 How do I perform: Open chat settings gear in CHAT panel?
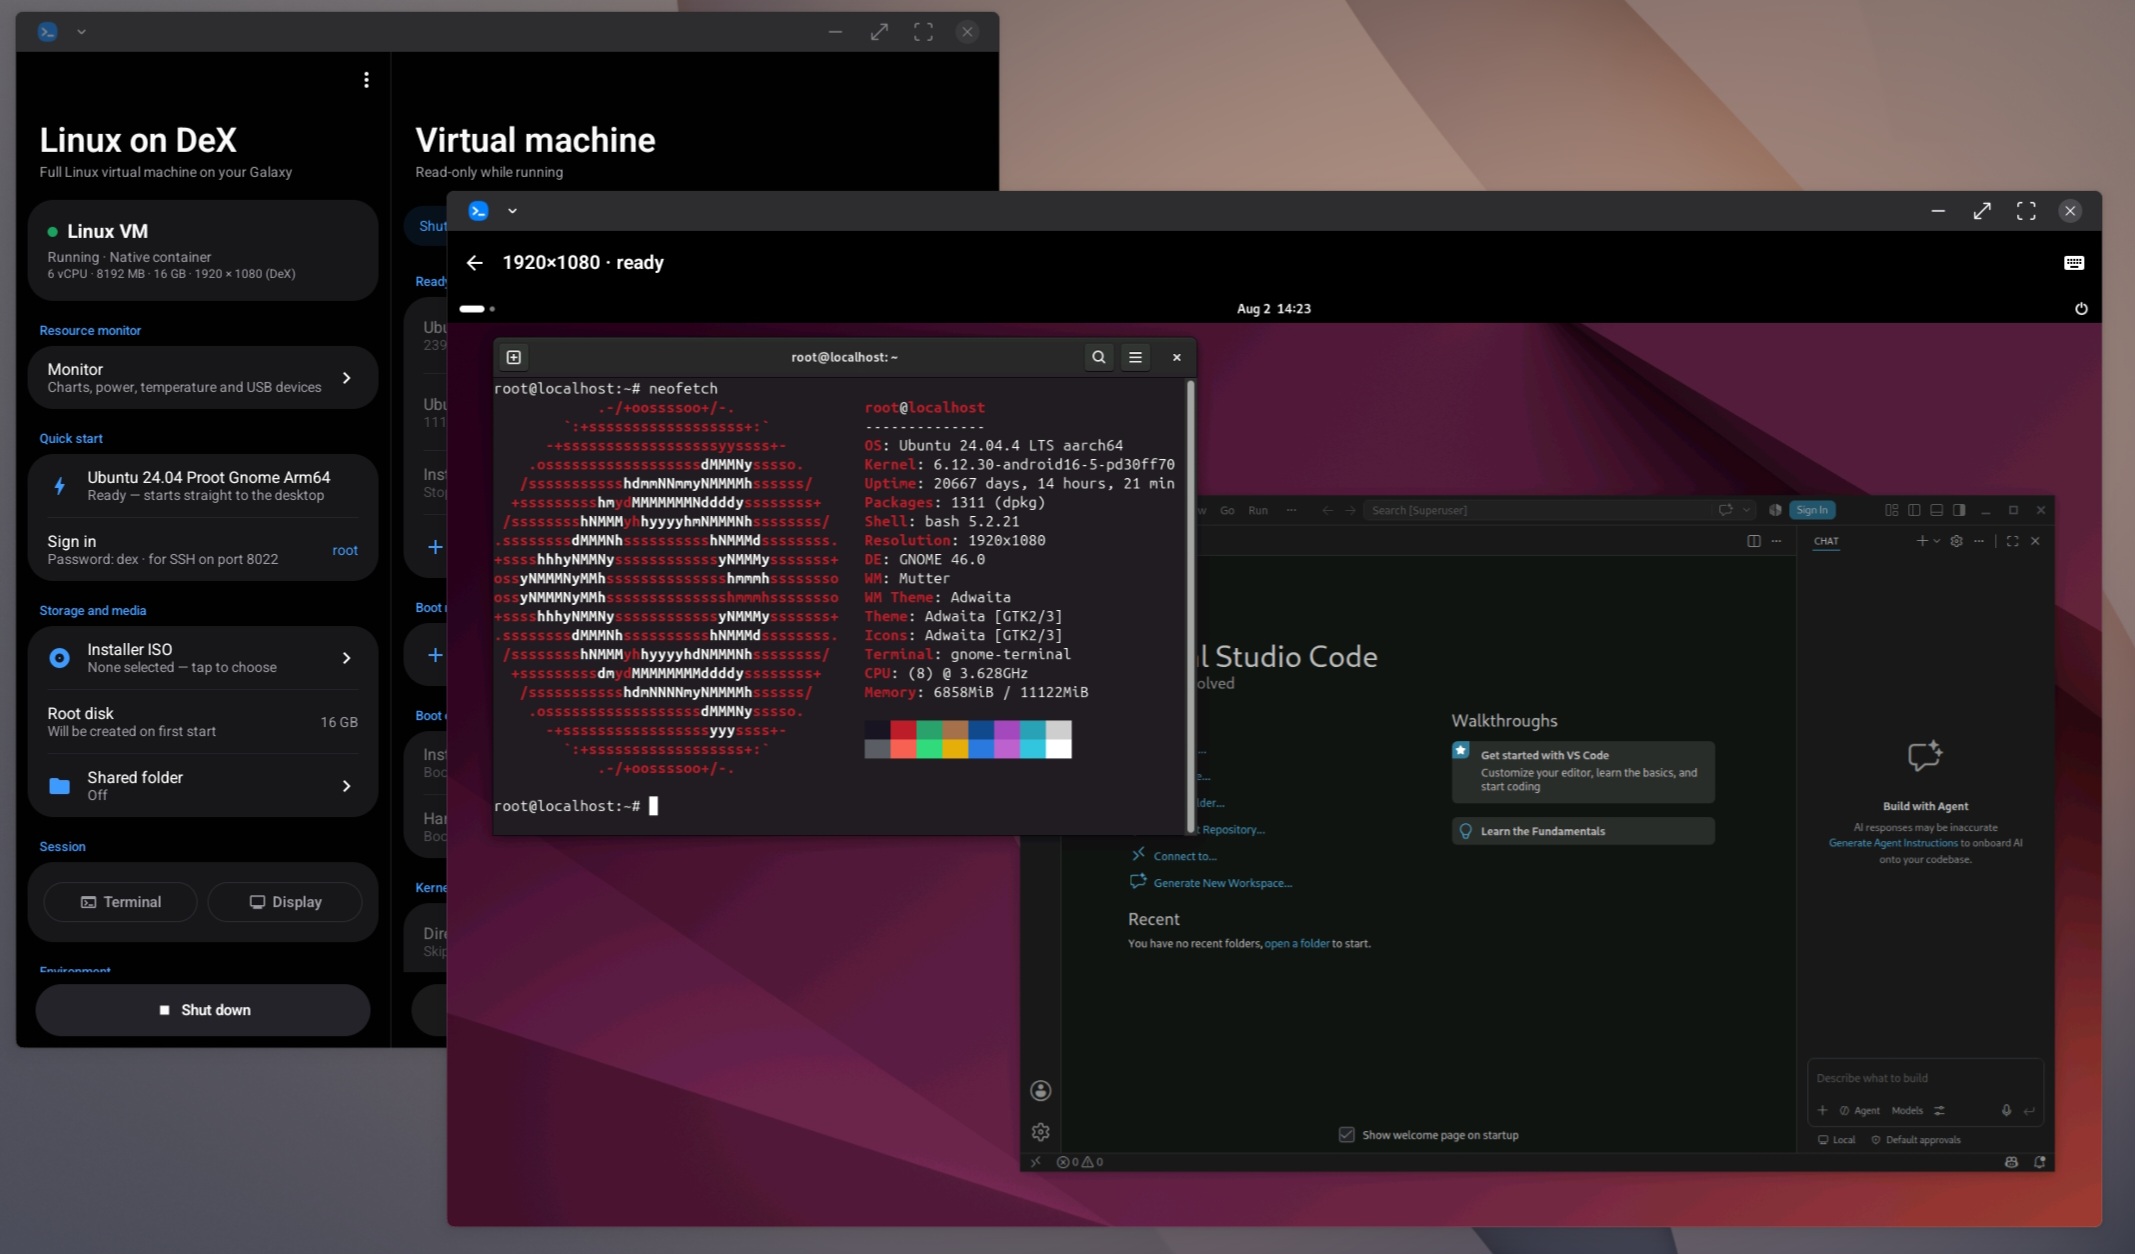pos(1956,541)
